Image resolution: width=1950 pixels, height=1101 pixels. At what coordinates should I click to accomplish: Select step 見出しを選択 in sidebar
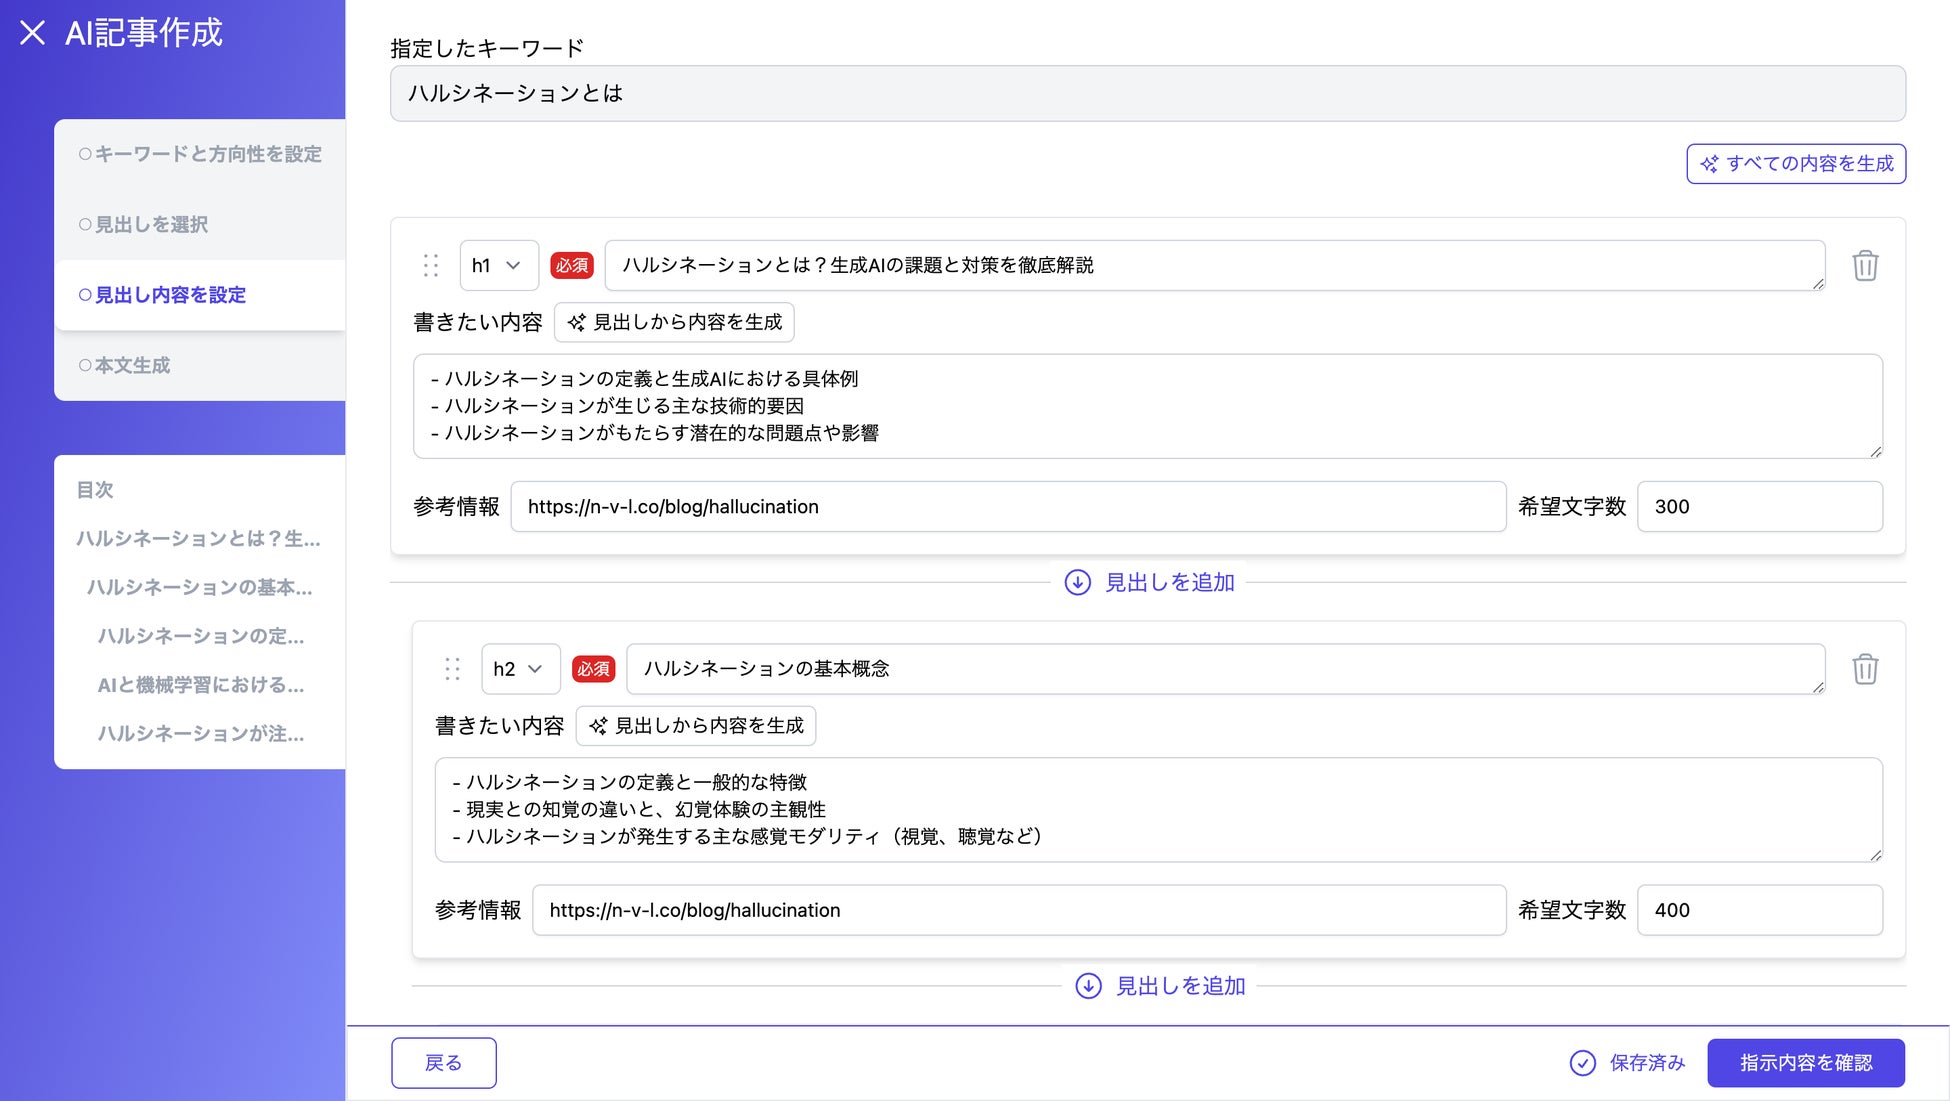point(150,225)
